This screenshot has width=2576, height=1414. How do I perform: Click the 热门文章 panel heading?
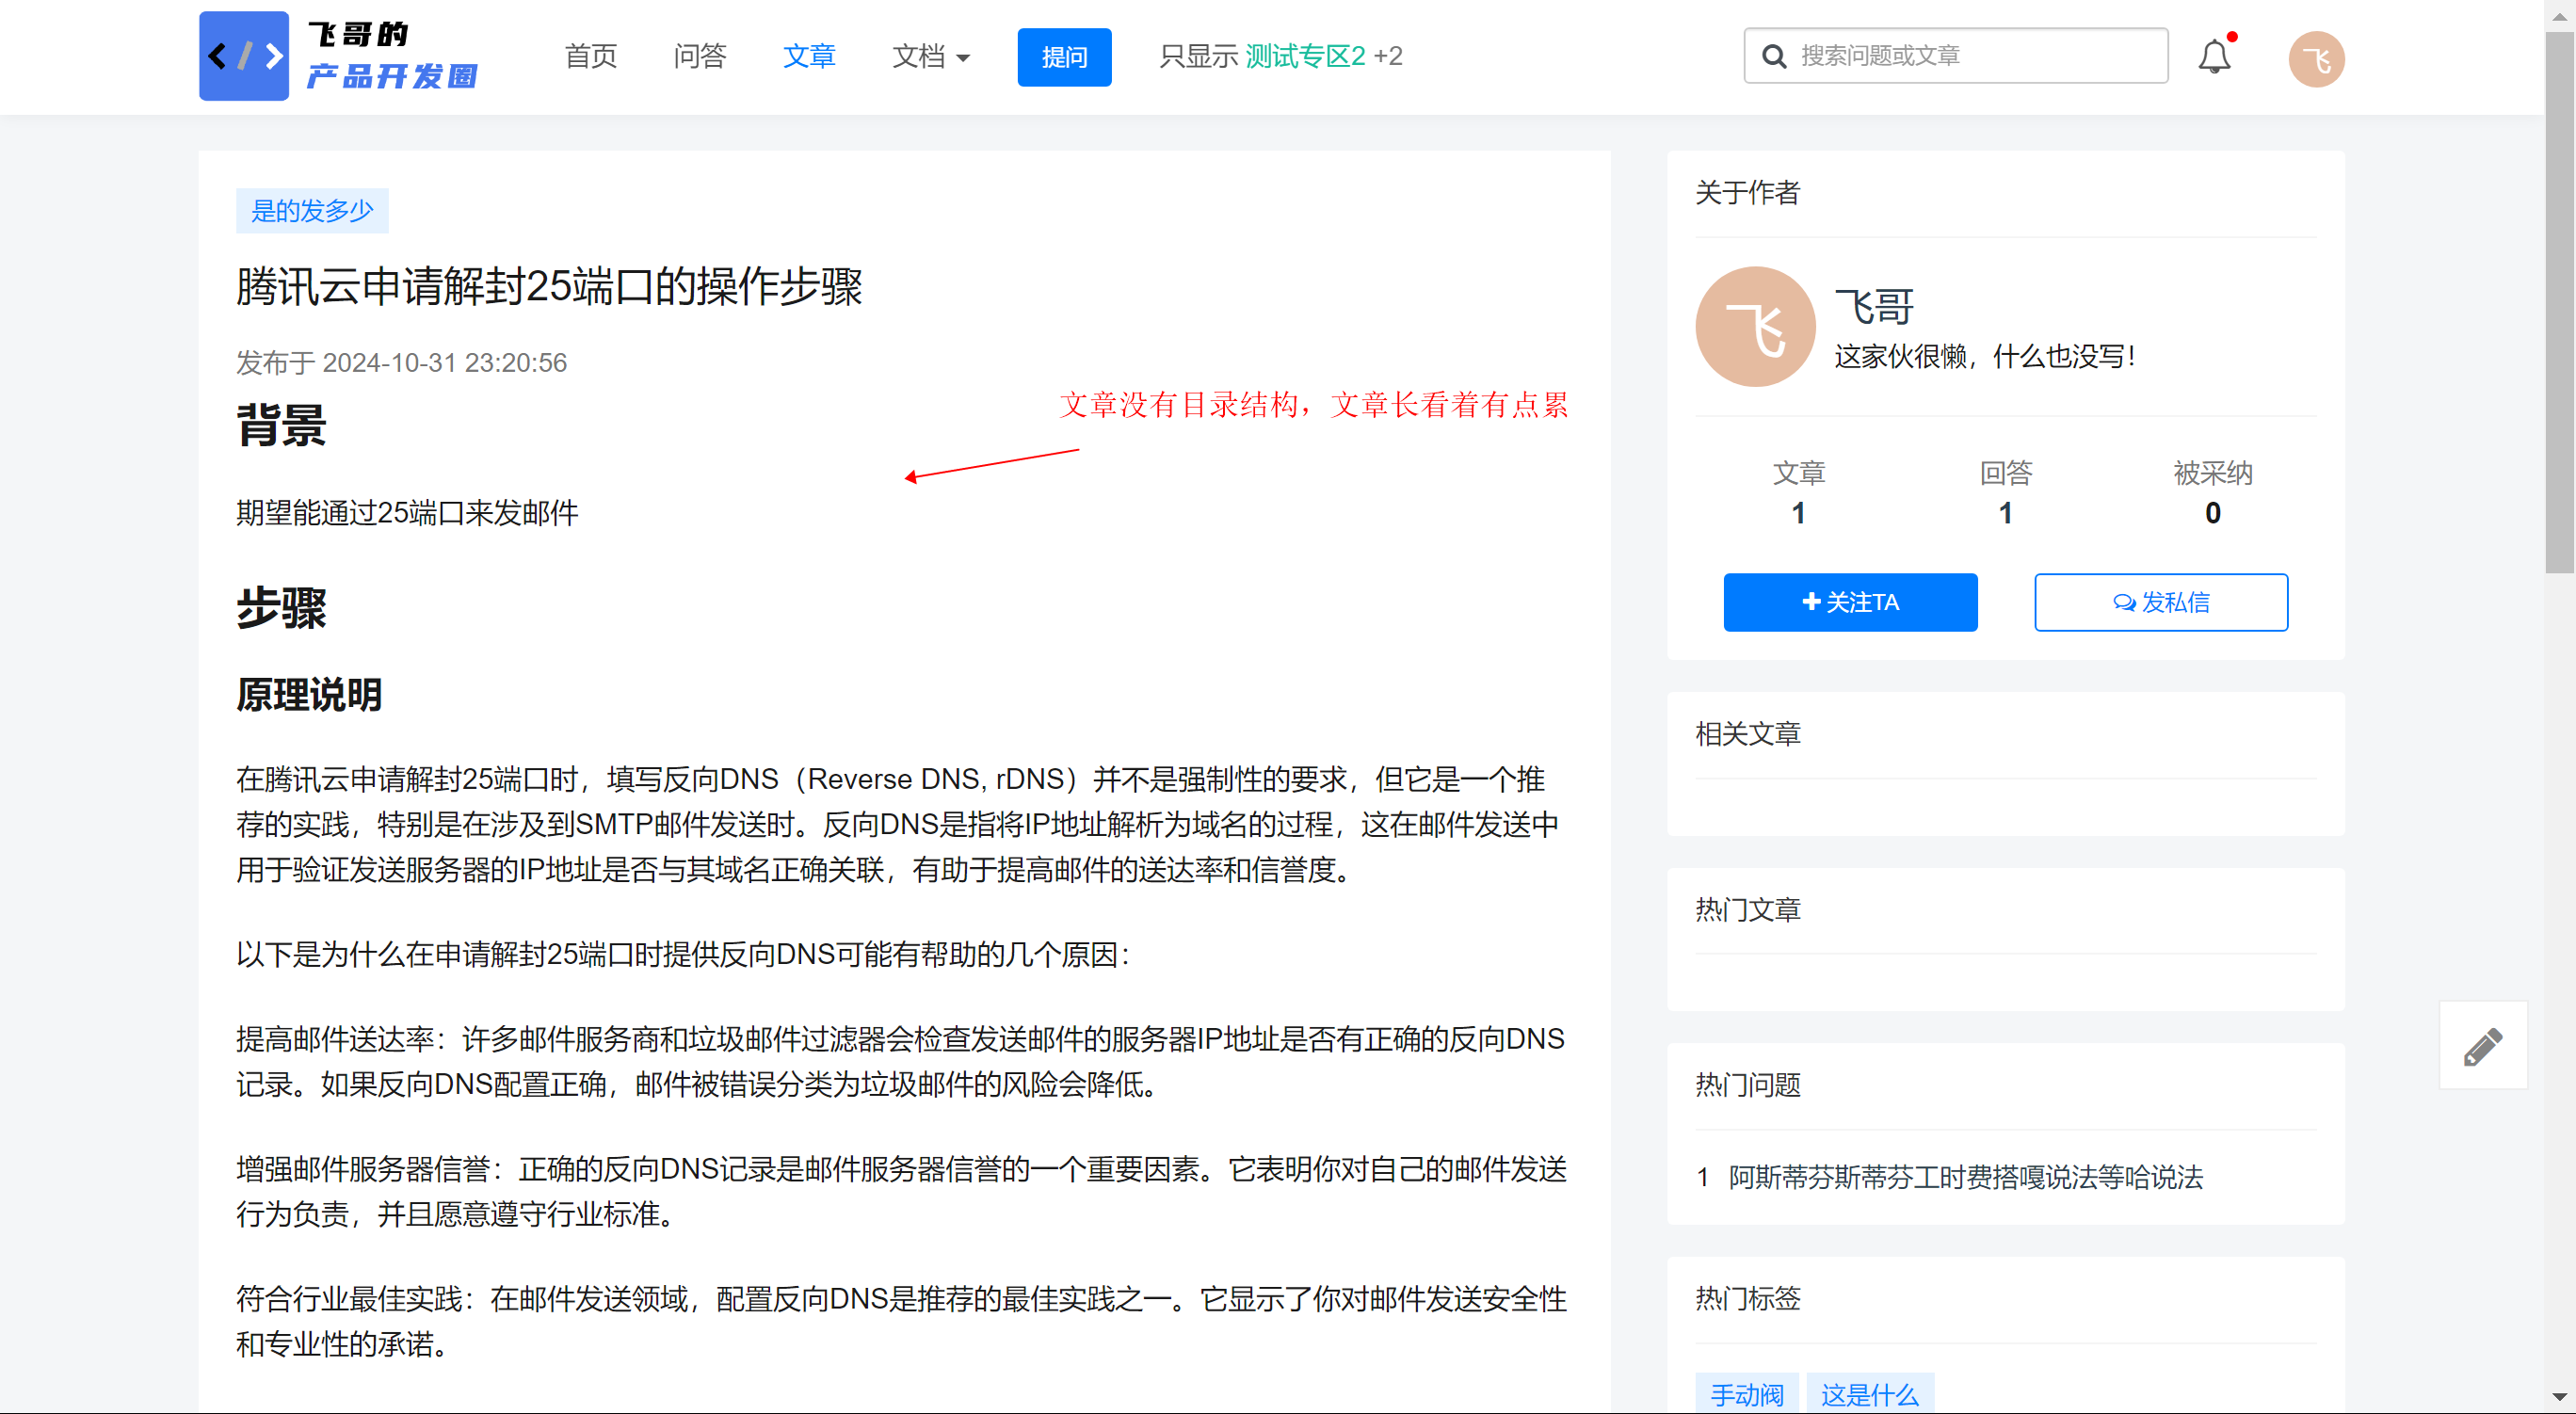coord(1748,909)
